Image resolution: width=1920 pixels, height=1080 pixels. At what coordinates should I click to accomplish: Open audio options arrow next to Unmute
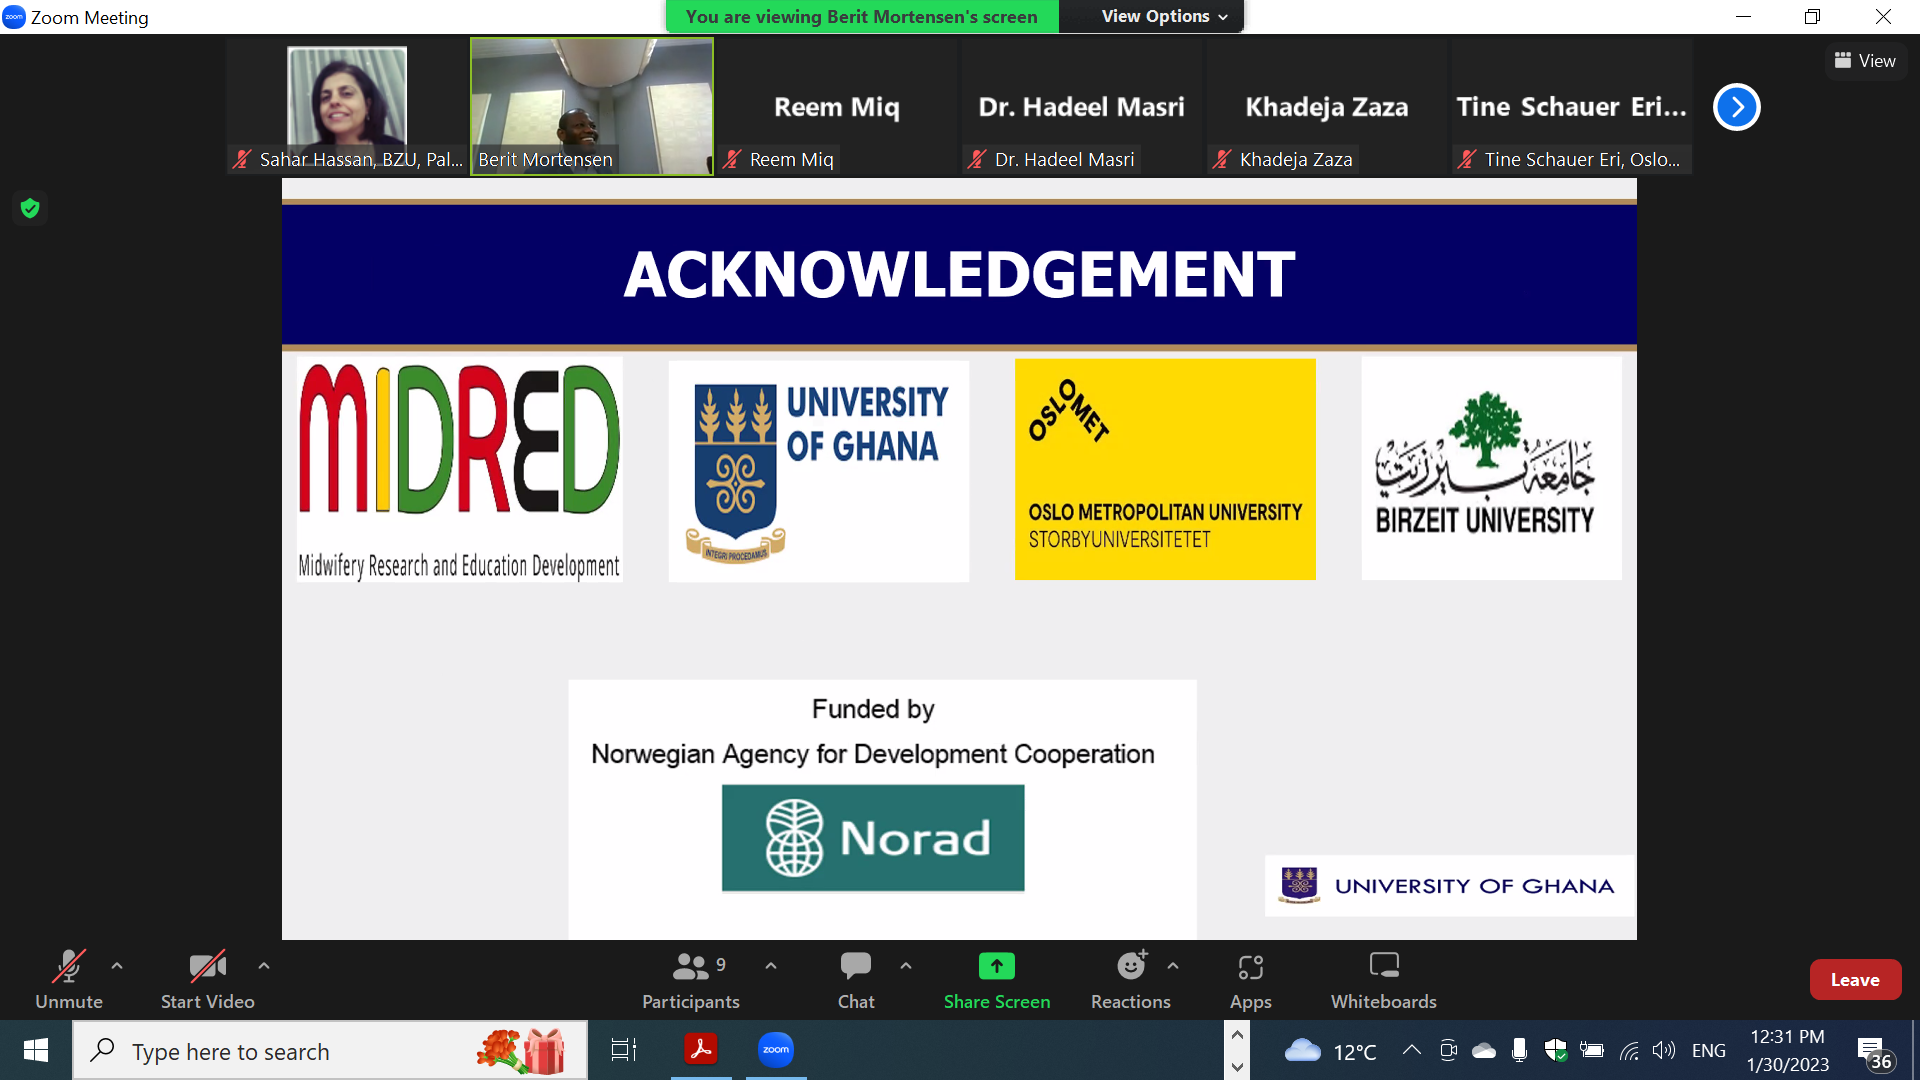pos(117,966)
